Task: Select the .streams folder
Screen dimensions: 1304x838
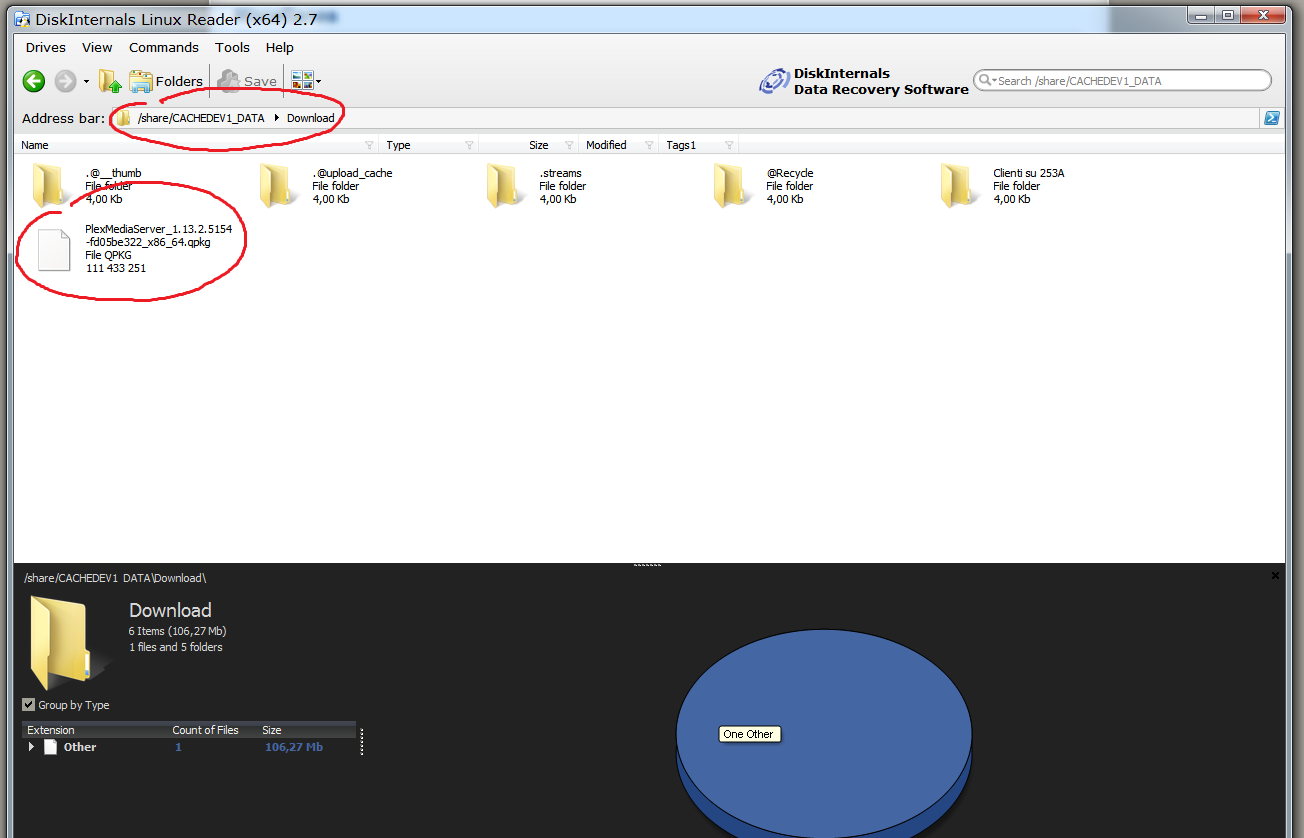Action: (506, 186)
